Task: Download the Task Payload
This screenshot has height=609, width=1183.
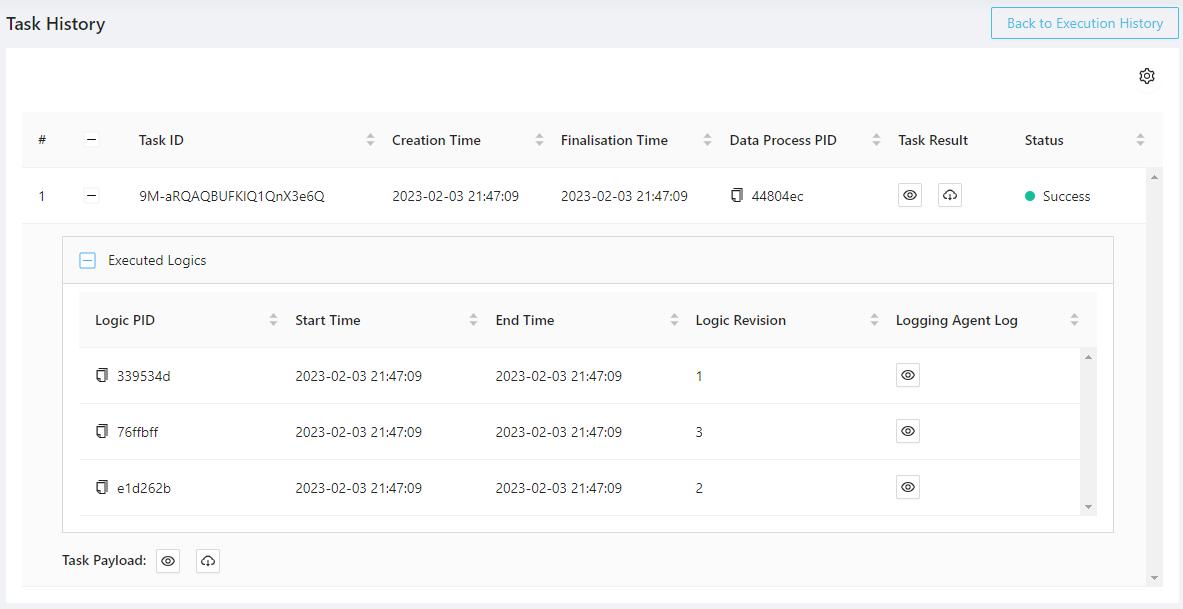Action: [x=208, y=561]
